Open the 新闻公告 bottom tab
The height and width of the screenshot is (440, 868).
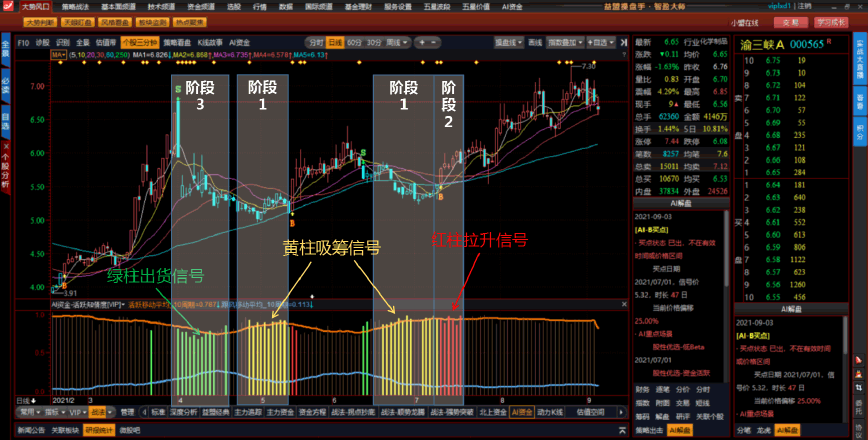point(32,430)
